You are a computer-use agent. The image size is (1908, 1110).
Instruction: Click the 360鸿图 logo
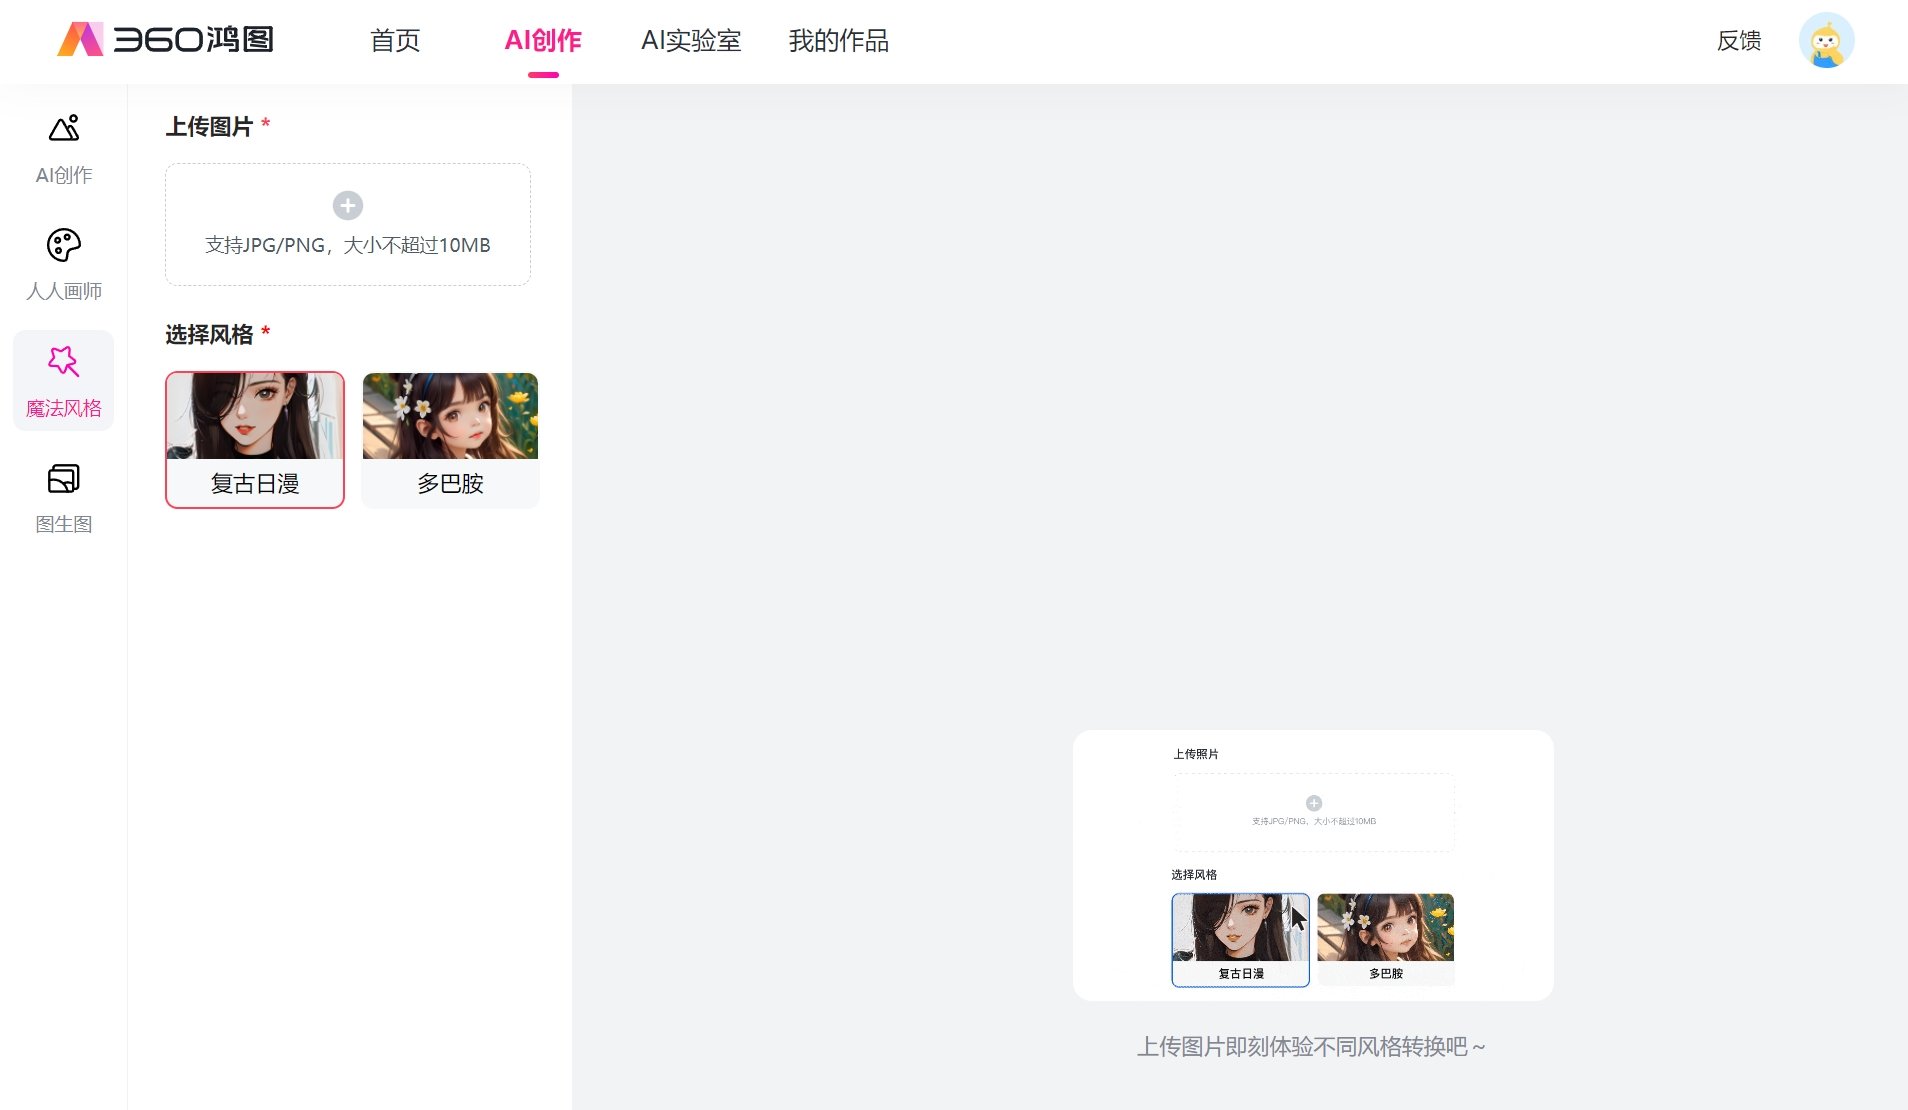(166, 40)
